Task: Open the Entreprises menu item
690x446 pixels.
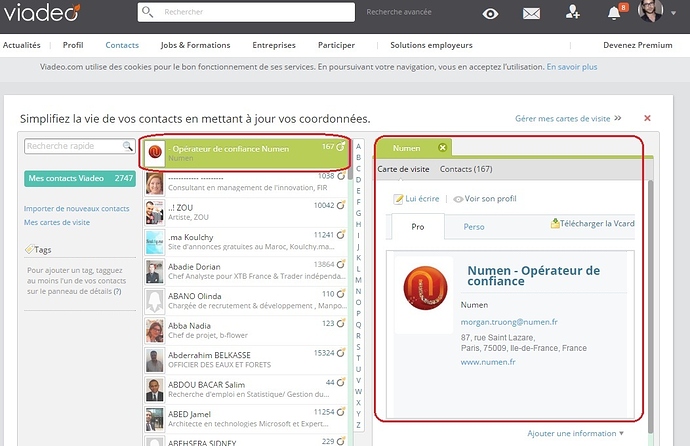Action: (x=274, y=45)
